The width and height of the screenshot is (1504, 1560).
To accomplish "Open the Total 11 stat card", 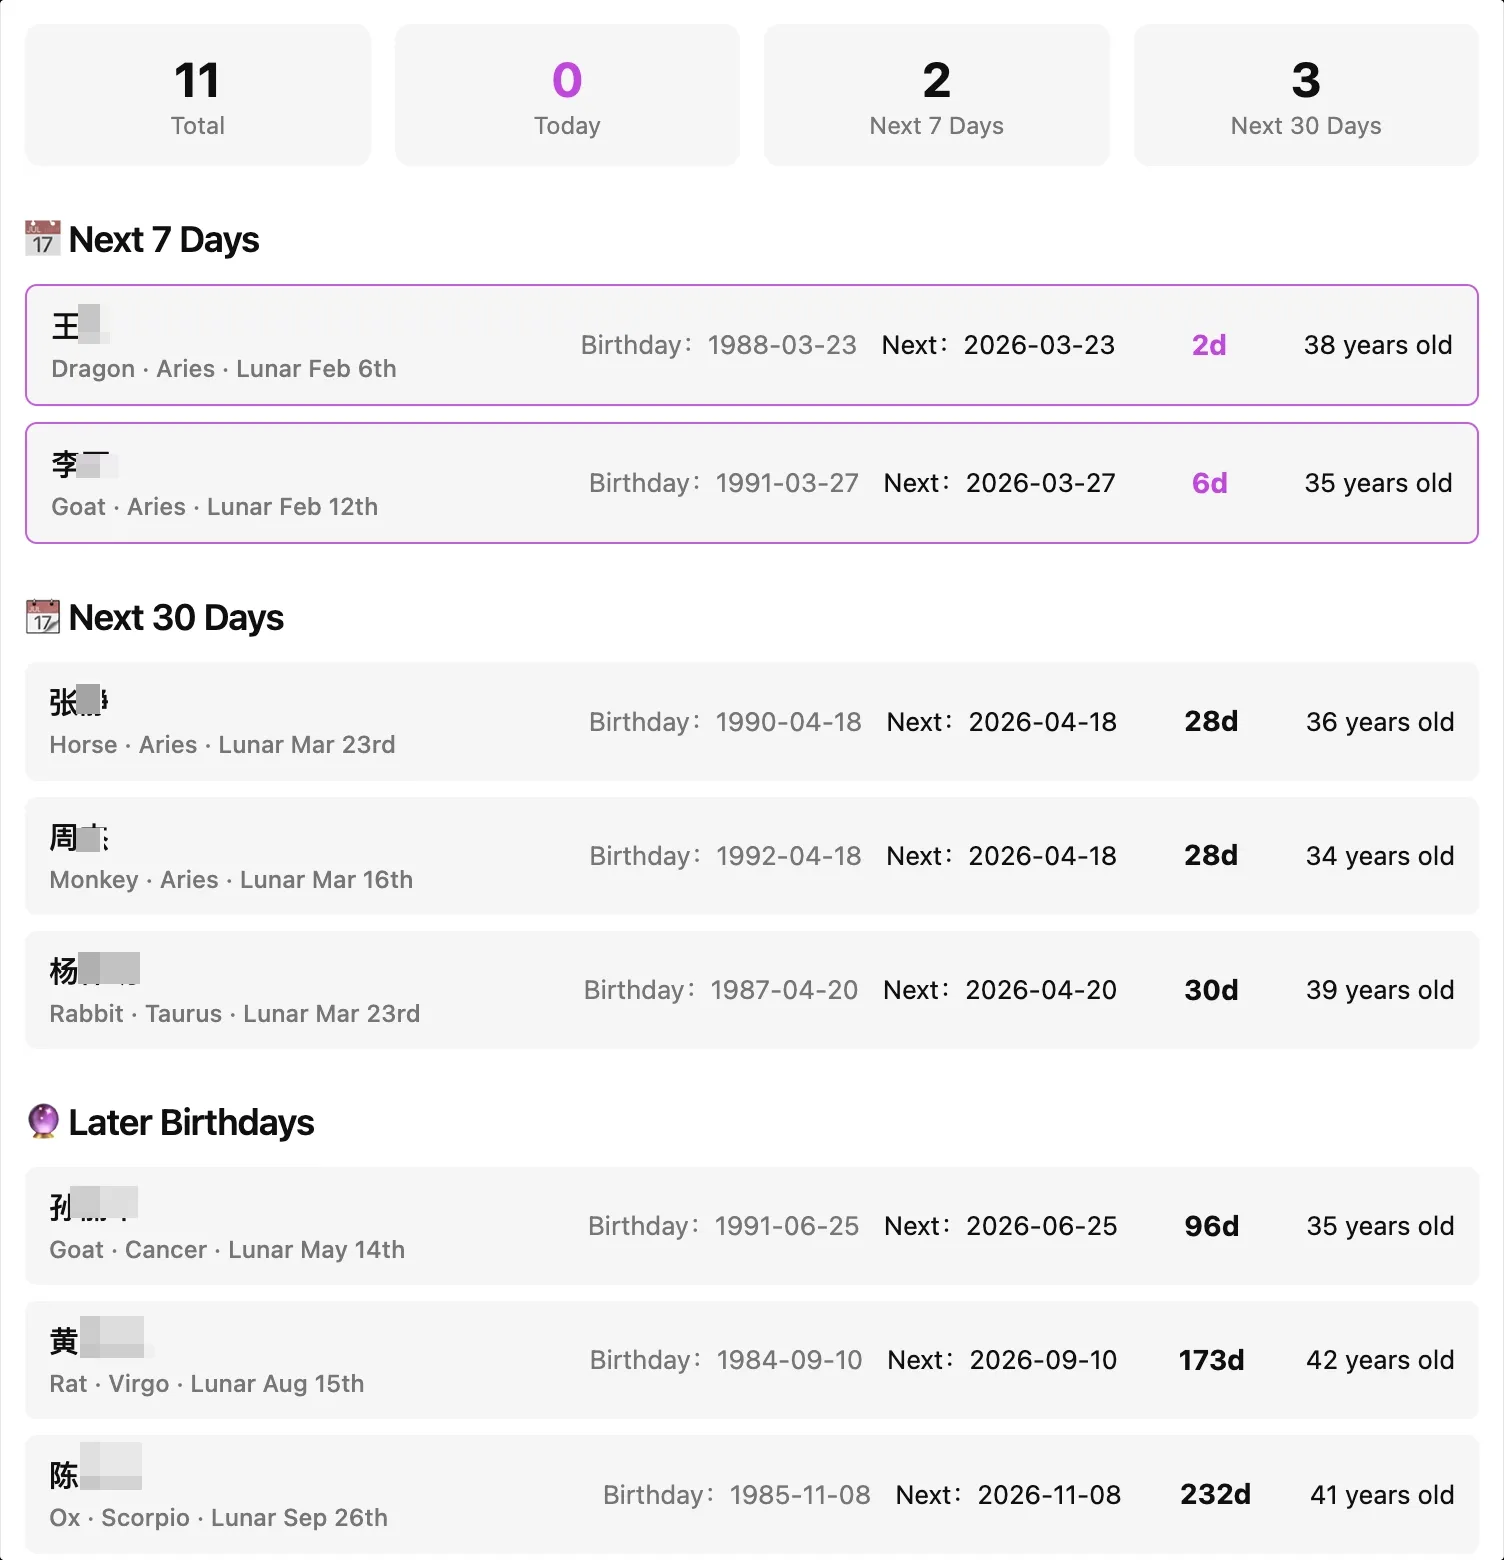I will [x=198, y=95].
